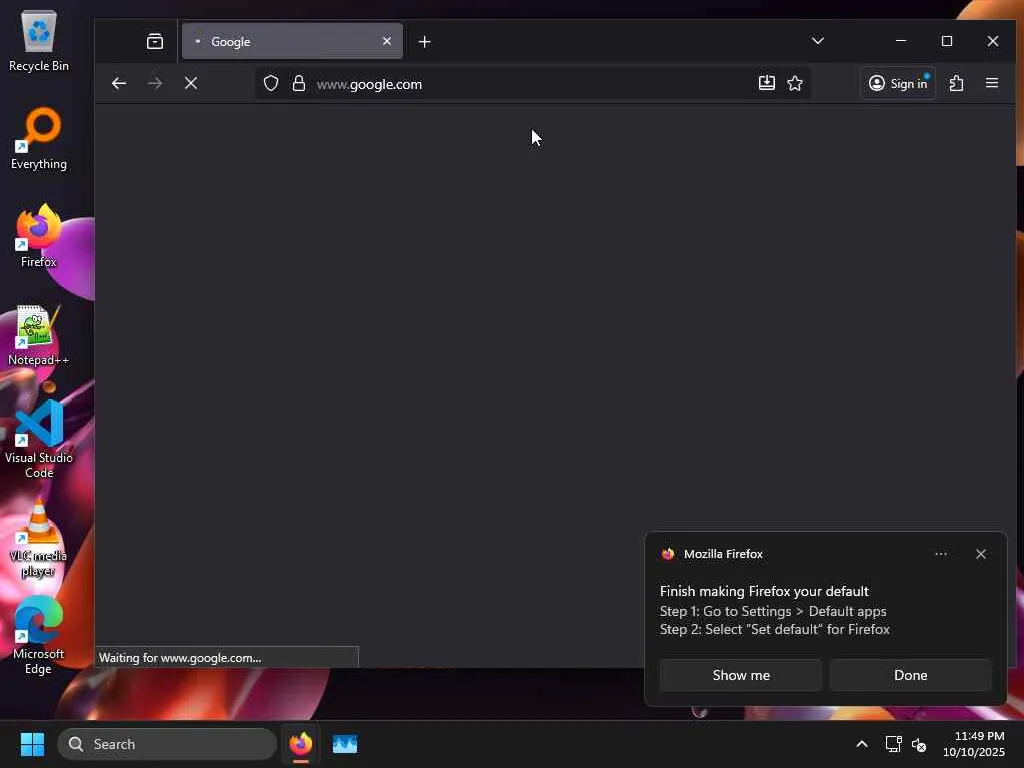Open the tracking protection shield icon
The width and height of the screenshot is (1024, 768).
[271, 84]
